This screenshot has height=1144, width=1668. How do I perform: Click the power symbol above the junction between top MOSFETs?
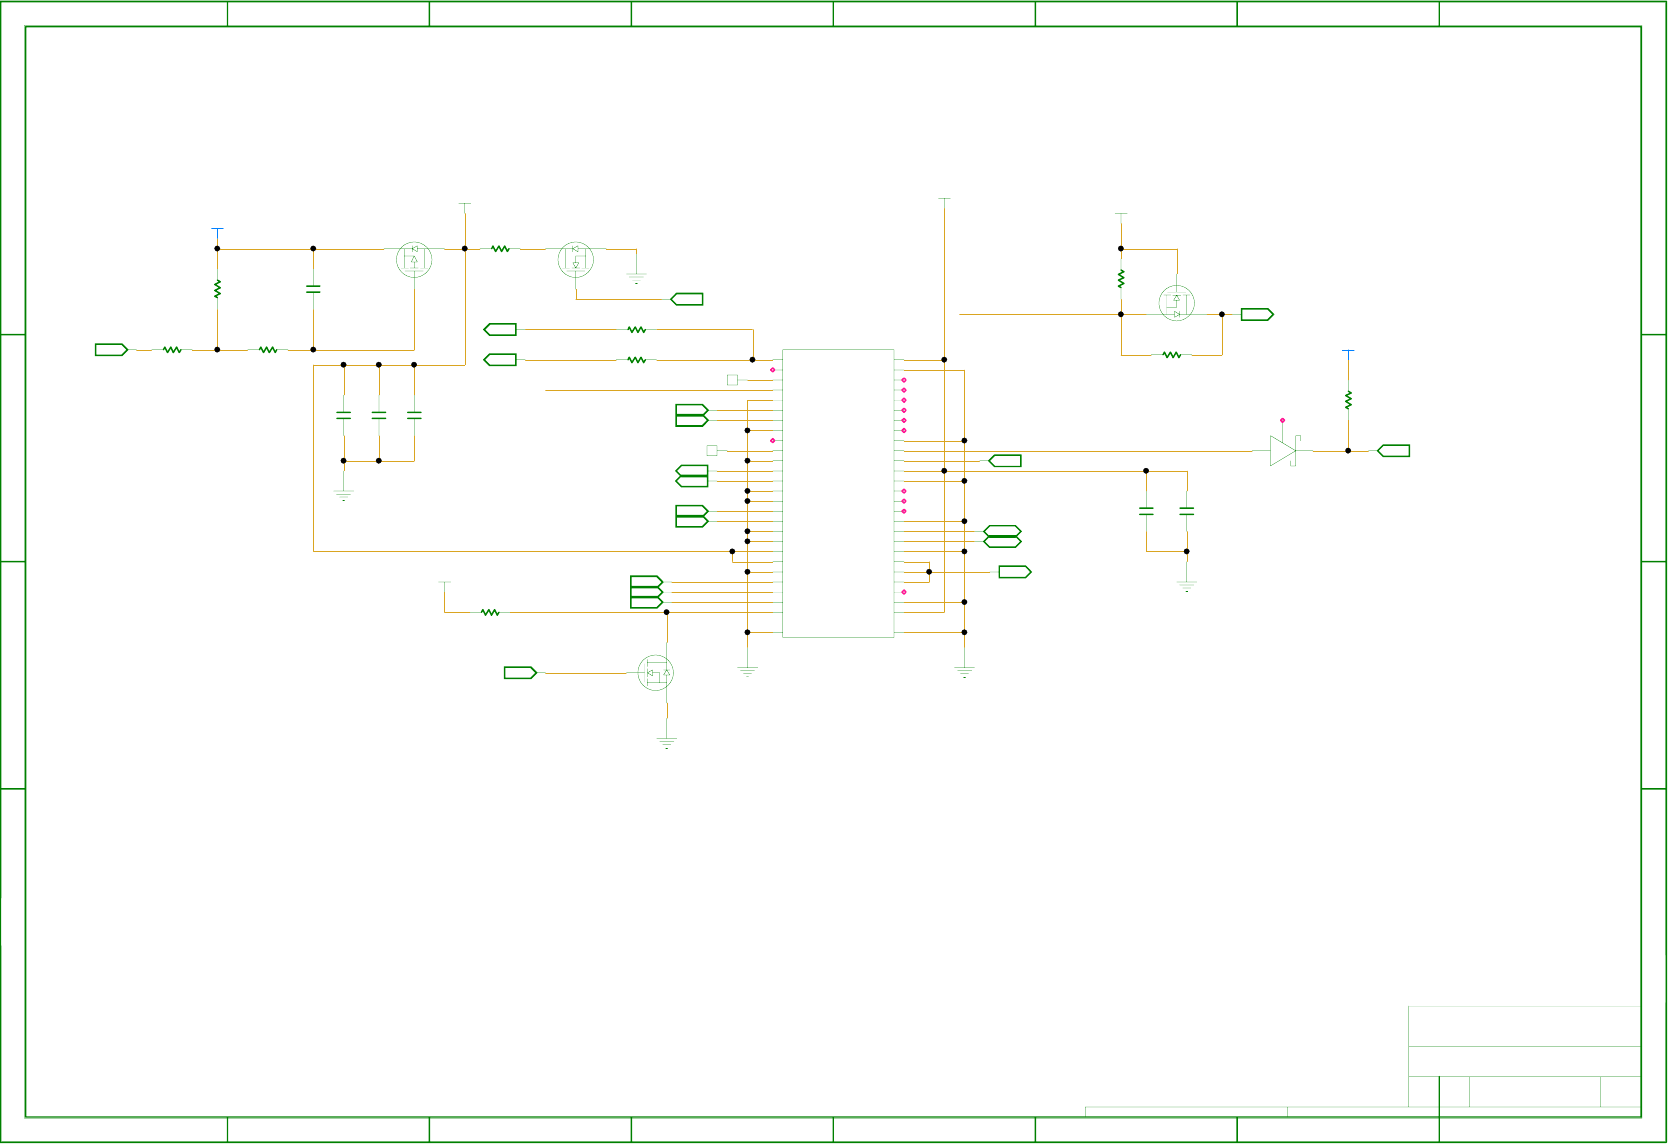[464, 206]
